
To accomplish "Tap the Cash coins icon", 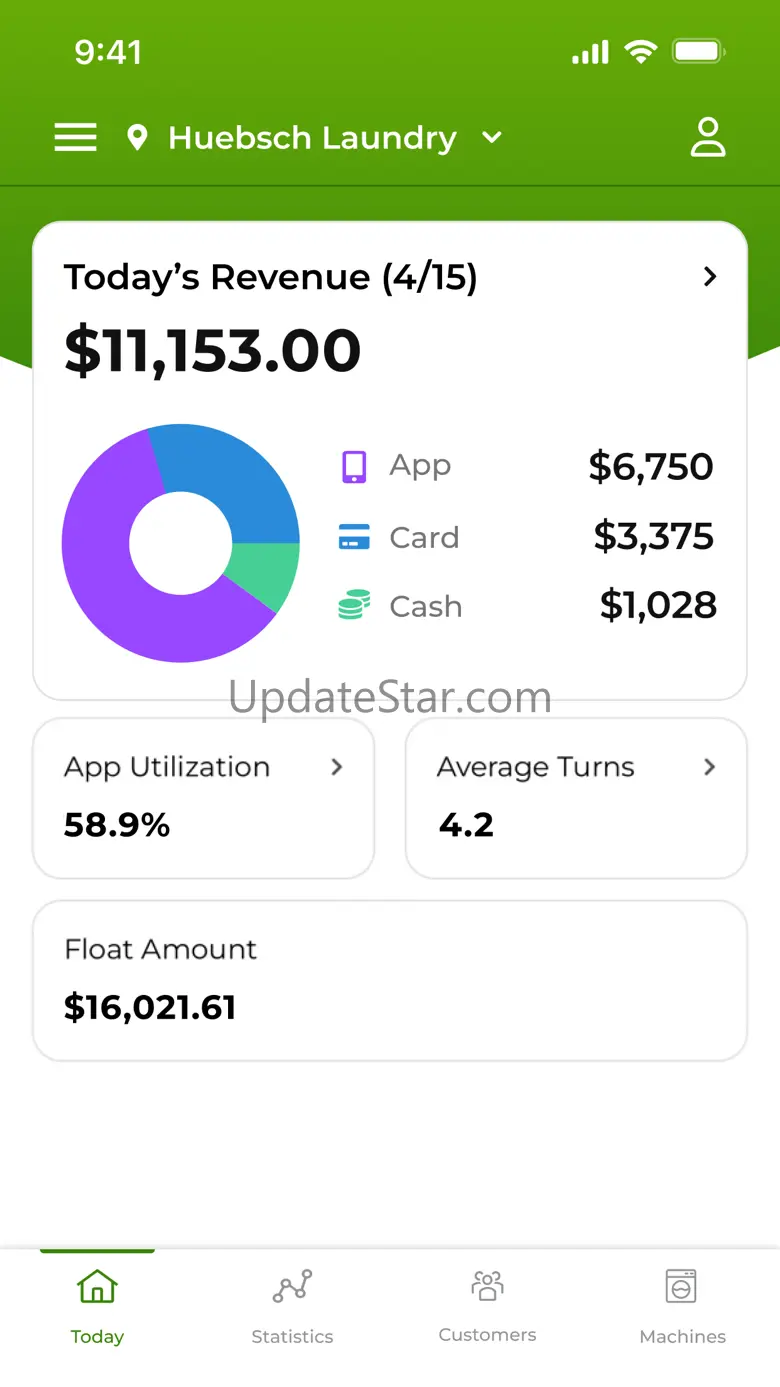I will 354,606.
